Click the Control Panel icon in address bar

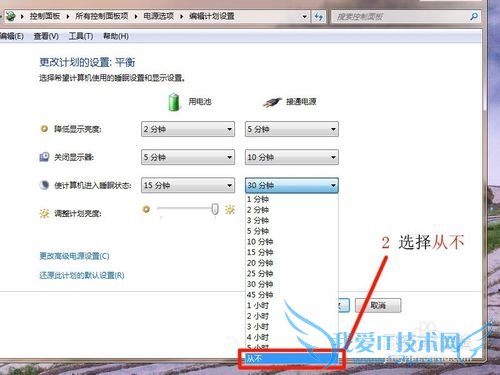[11, 16]
